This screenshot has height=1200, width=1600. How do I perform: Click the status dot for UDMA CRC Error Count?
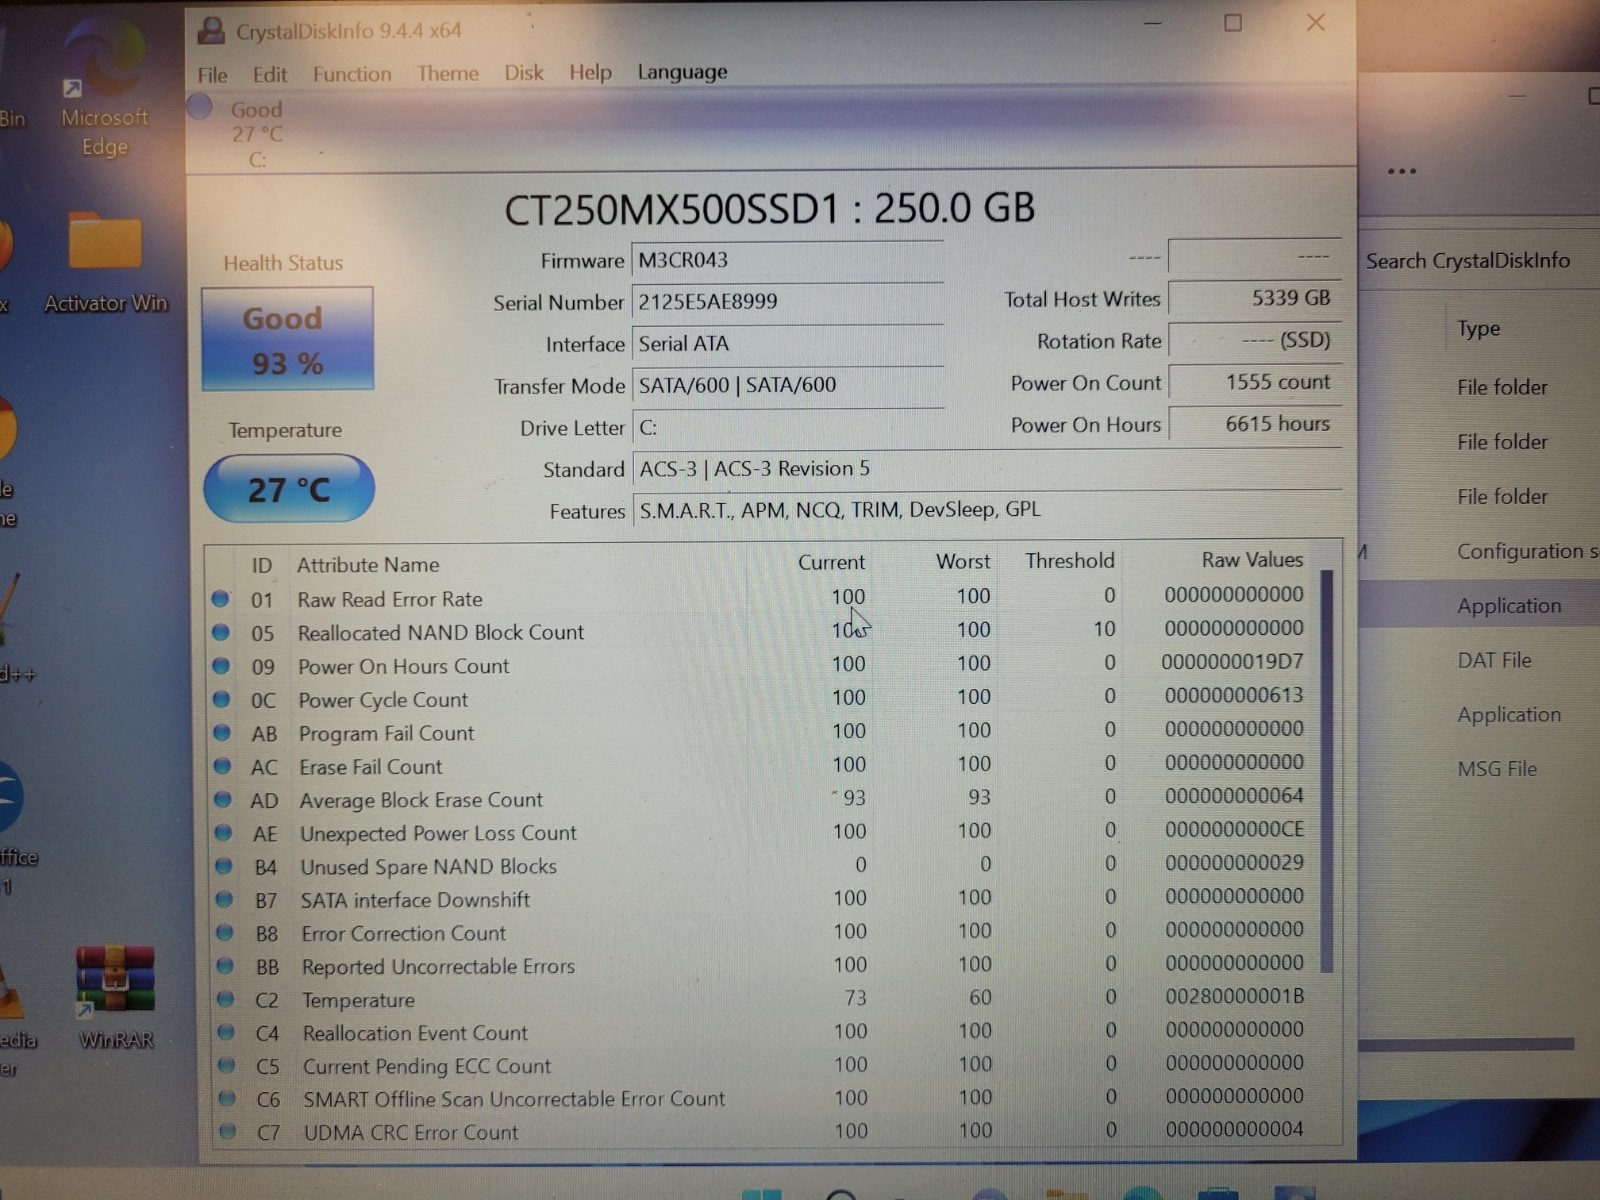coord(228,1132)
